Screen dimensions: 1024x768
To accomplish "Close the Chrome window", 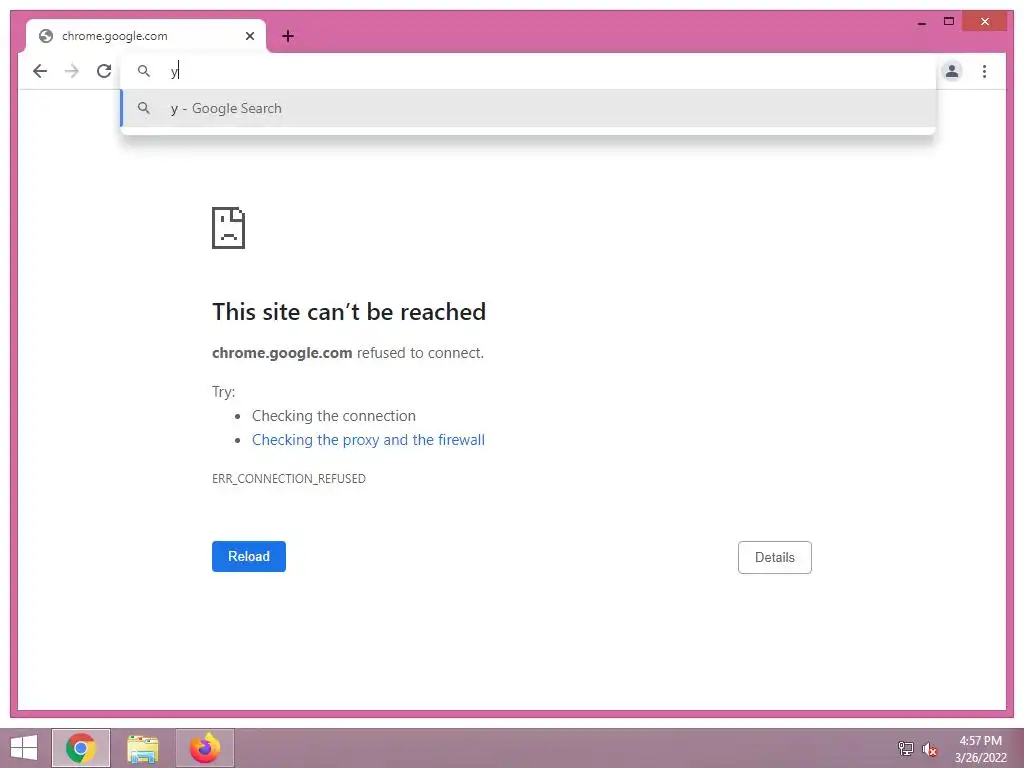I will pos(985,22).
